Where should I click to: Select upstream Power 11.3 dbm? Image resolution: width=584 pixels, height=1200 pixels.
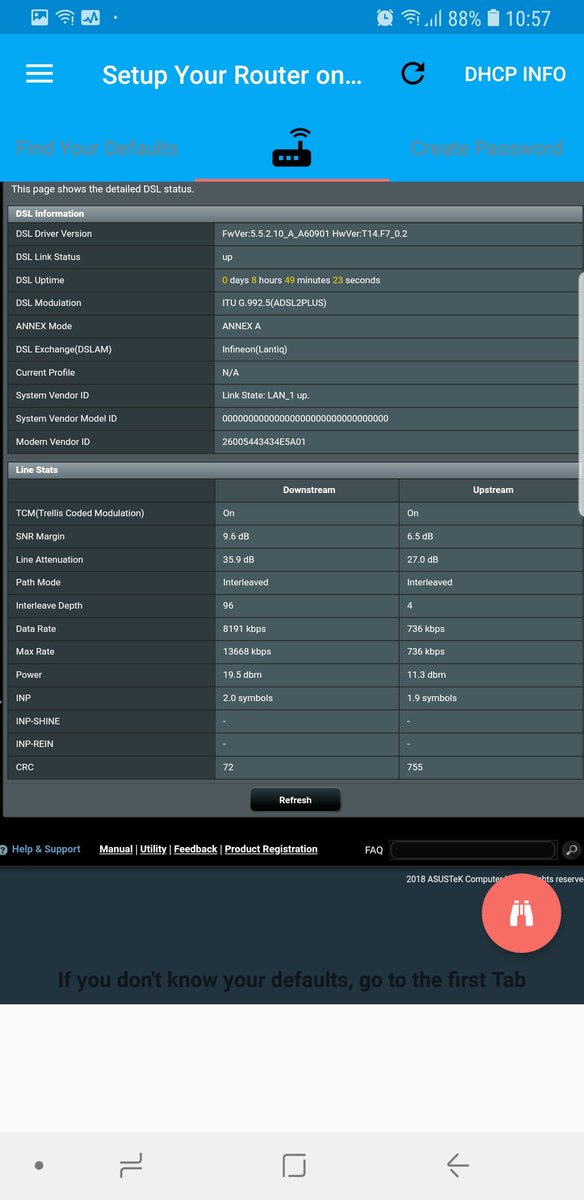426,675
